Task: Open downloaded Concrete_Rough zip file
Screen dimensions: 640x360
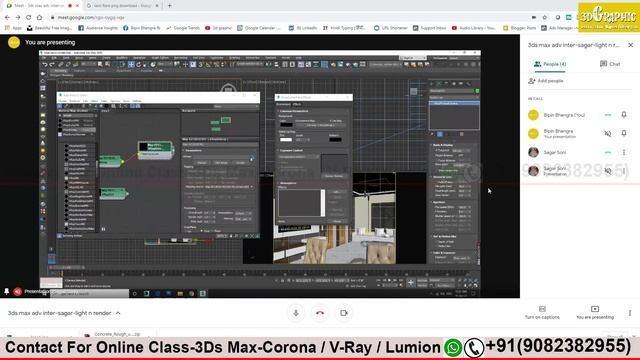Action: click(116, 334)
